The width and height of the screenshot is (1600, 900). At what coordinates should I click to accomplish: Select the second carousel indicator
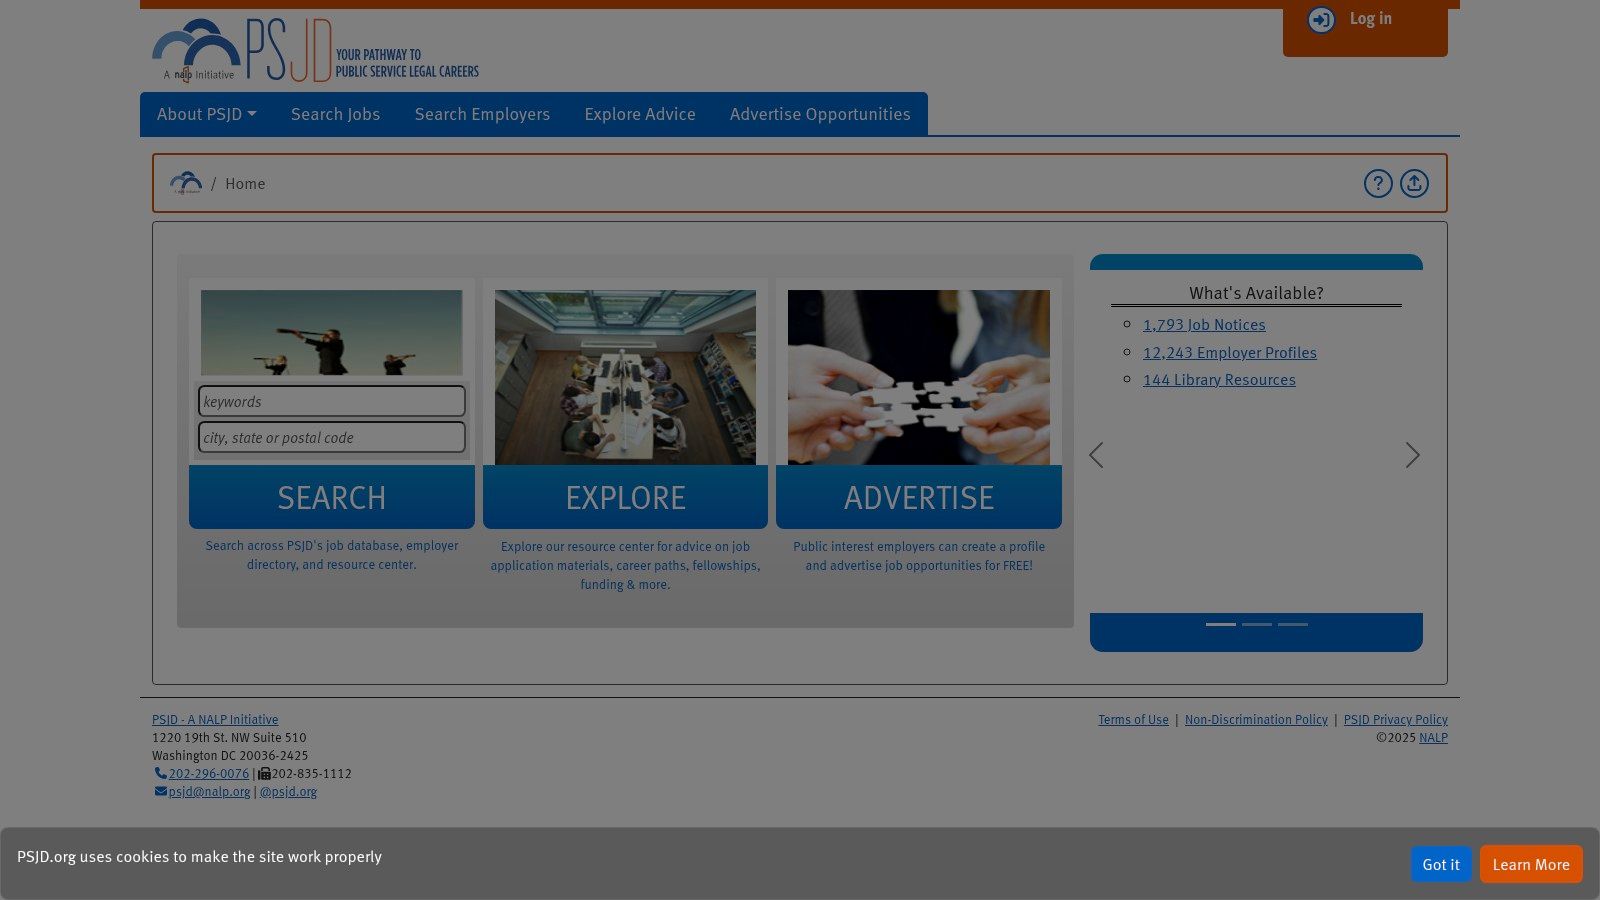coord(1257,624)
